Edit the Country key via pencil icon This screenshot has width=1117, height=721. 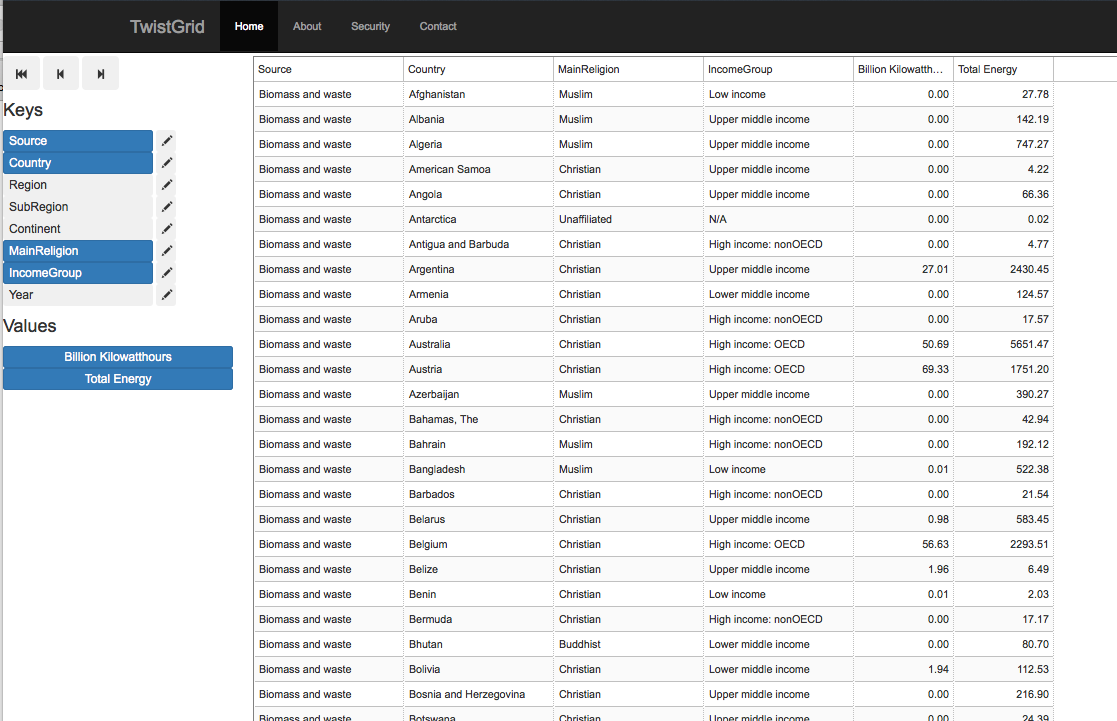[x=167, y=163]
